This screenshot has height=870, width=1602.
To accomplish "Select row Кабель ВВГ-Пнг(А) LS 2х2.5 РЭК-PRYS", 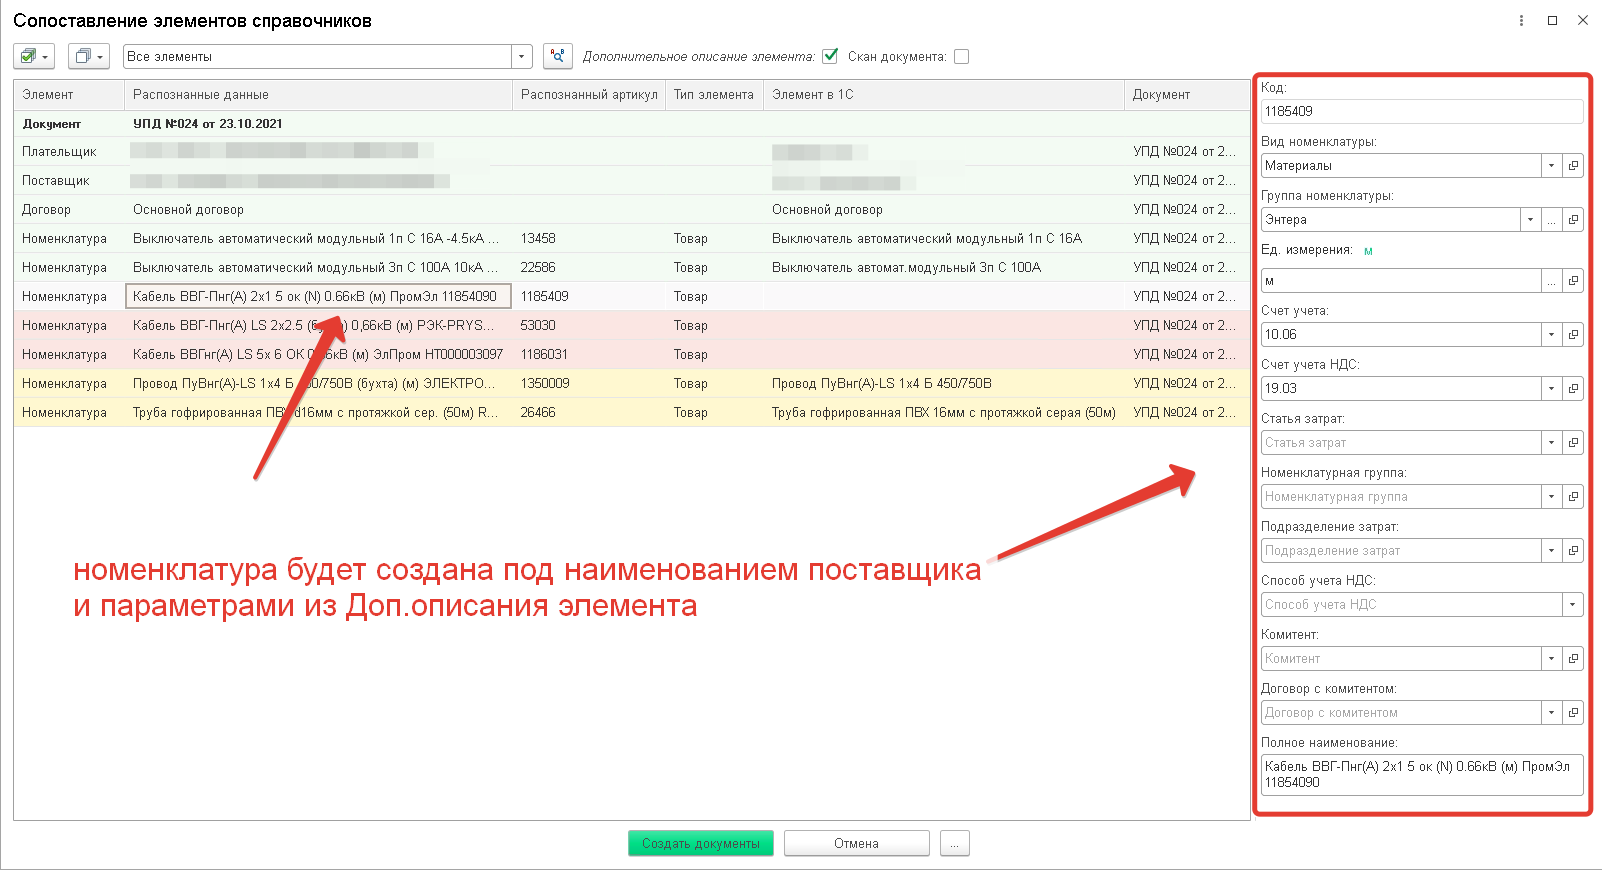I will click(632, 326).
